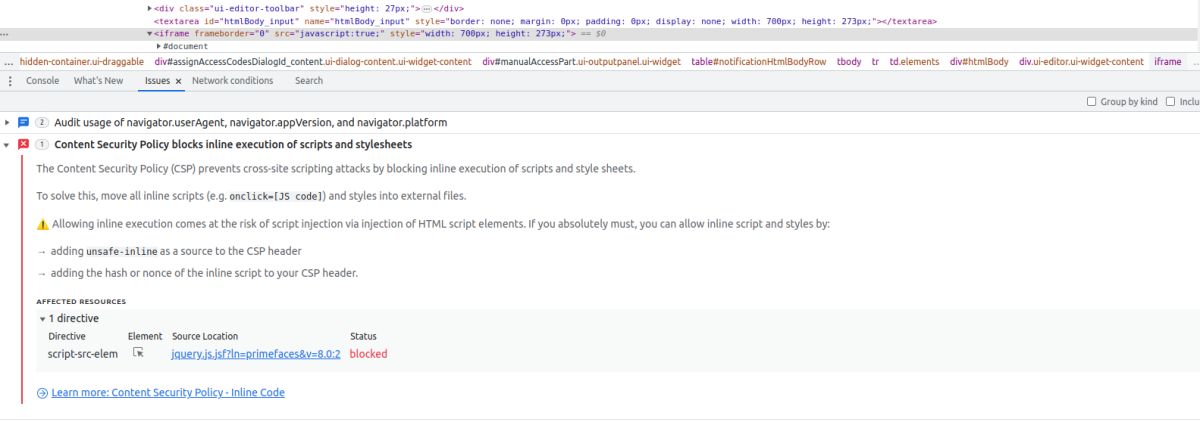1200x422 pixels.
Task: Select hidden-container.ui-draggable breadcrumb
Action: [82, 62]
